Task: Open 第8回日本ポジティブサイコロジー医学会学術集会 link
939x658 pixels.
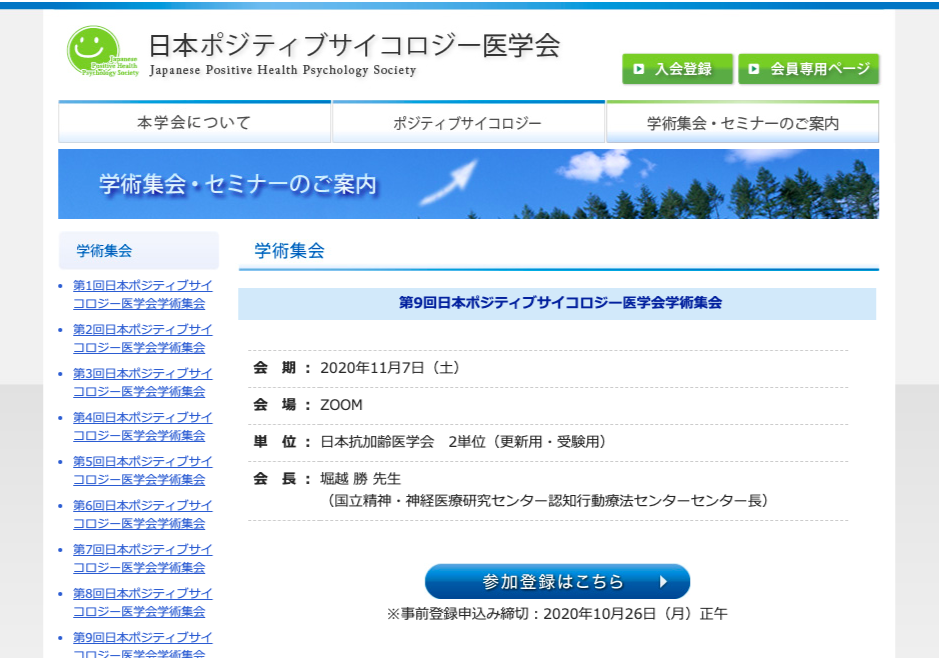Action: (143, 602)
